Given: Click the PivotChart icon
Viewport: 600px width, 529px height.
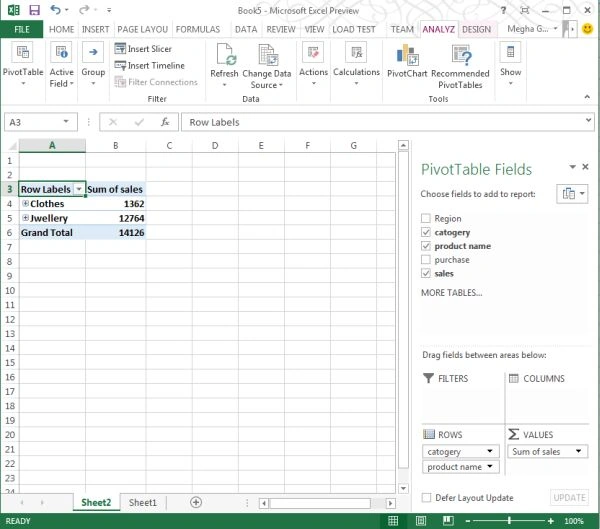Looking at the screenshot, I should (407, 55).
